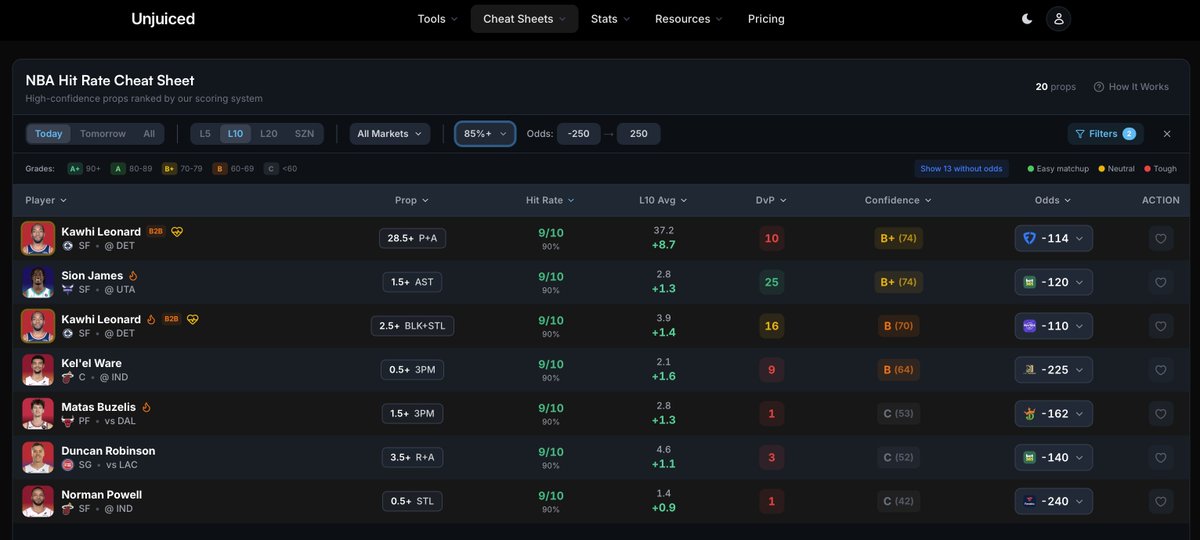The width and height of the screenshot is (1200, 540).
Task: Open Norman Powell player avatar
Action: [x=38, y=502]
